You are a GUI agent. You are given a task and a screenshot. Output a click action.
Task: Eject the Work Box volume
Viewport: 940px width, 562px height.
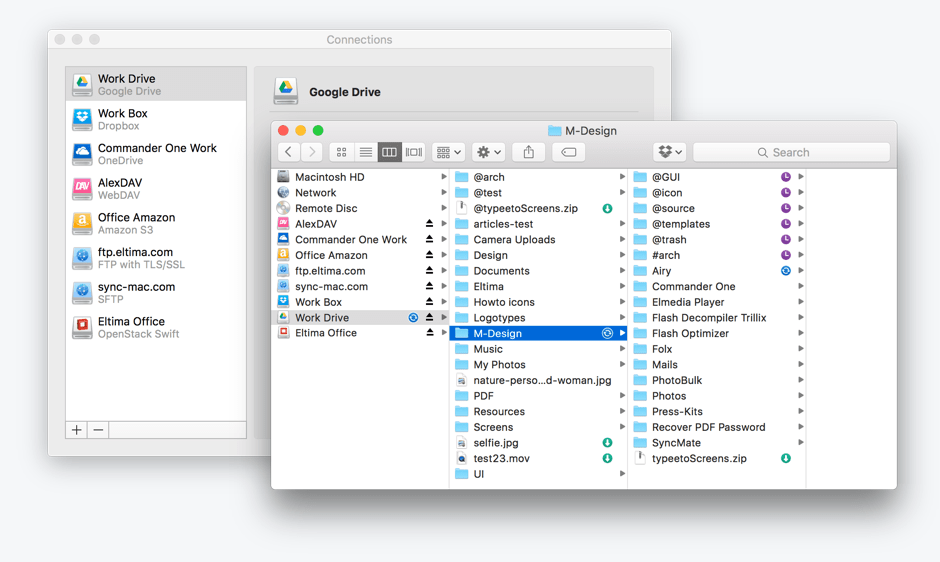(429, 302)
